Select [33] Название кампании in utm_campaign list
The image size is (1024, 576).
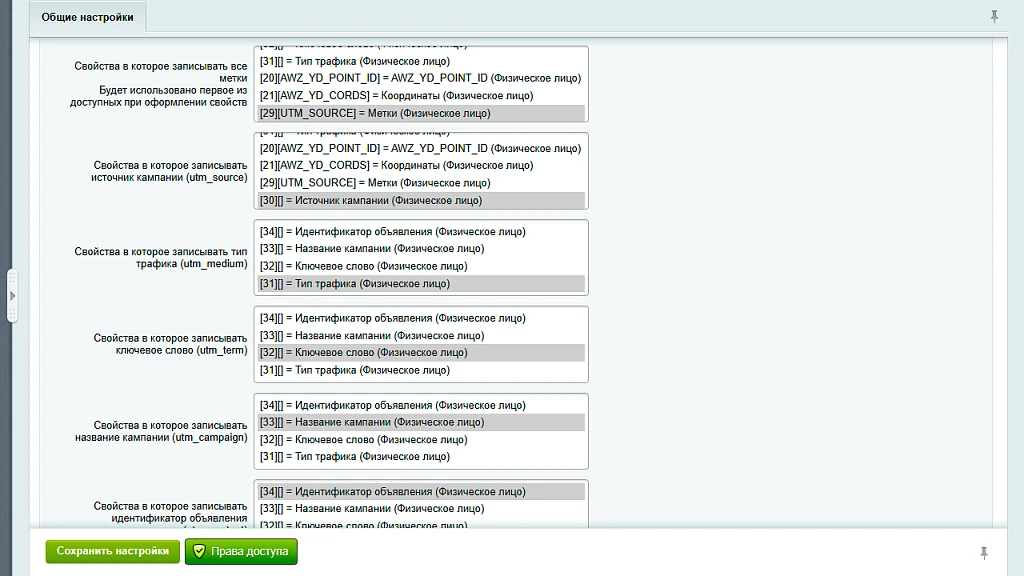(x=421, y=423)
